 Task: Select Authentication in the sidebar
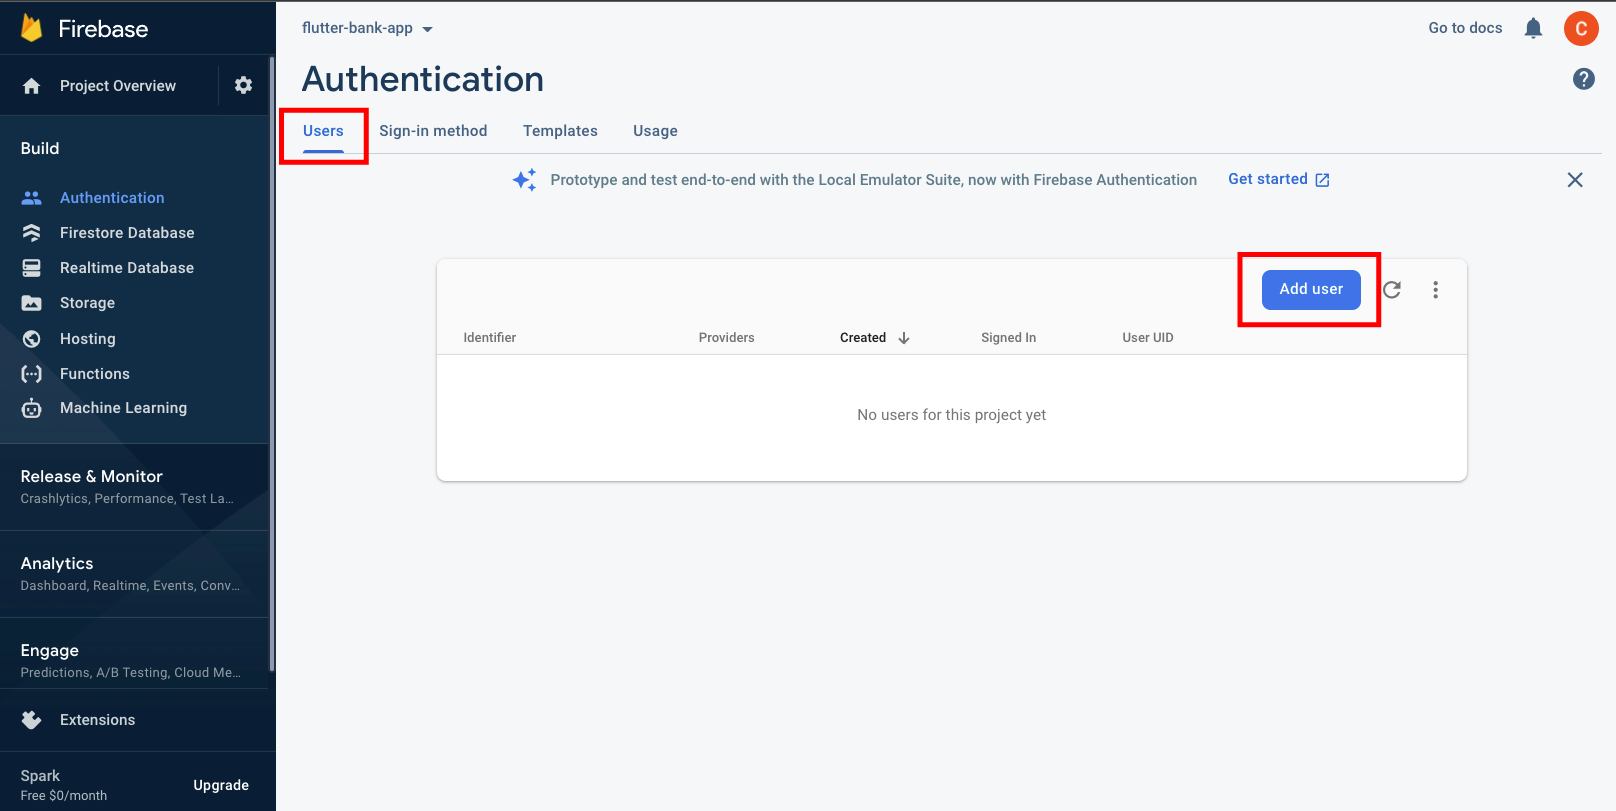tap(112, 198)
